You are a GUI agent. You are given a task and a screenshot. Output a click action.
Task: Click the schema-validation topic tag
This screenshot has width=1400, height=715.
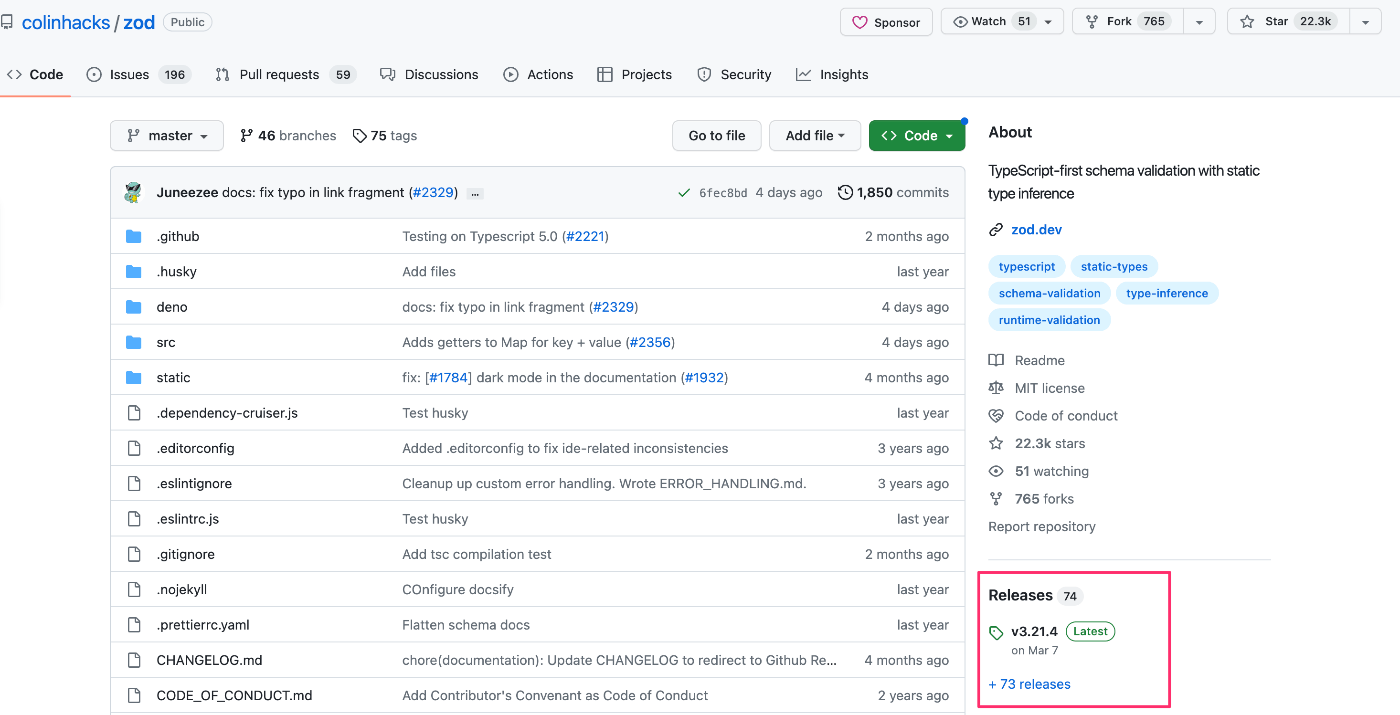[1049, 294]
